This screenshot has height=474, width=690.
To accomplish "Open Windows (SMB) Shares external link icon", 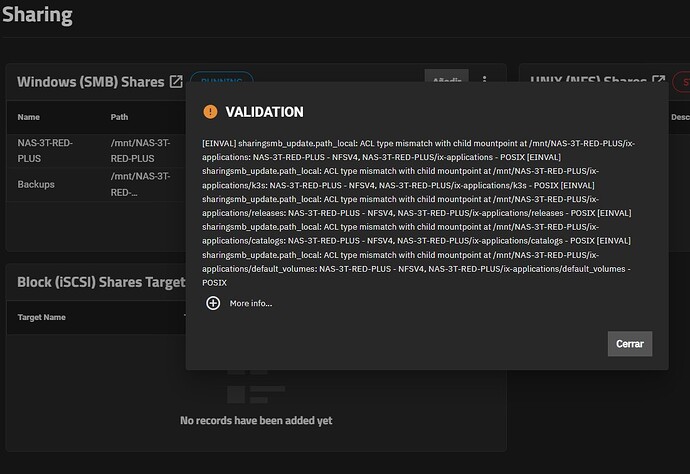I will click(x=176, y=81).
